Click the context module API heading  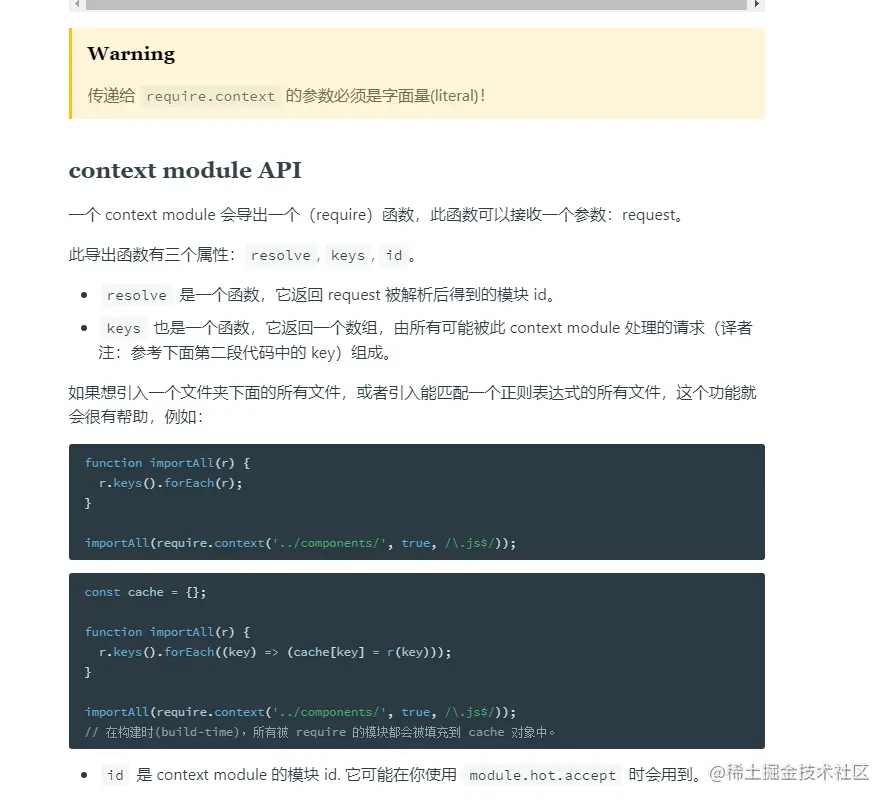click(185, 170)
